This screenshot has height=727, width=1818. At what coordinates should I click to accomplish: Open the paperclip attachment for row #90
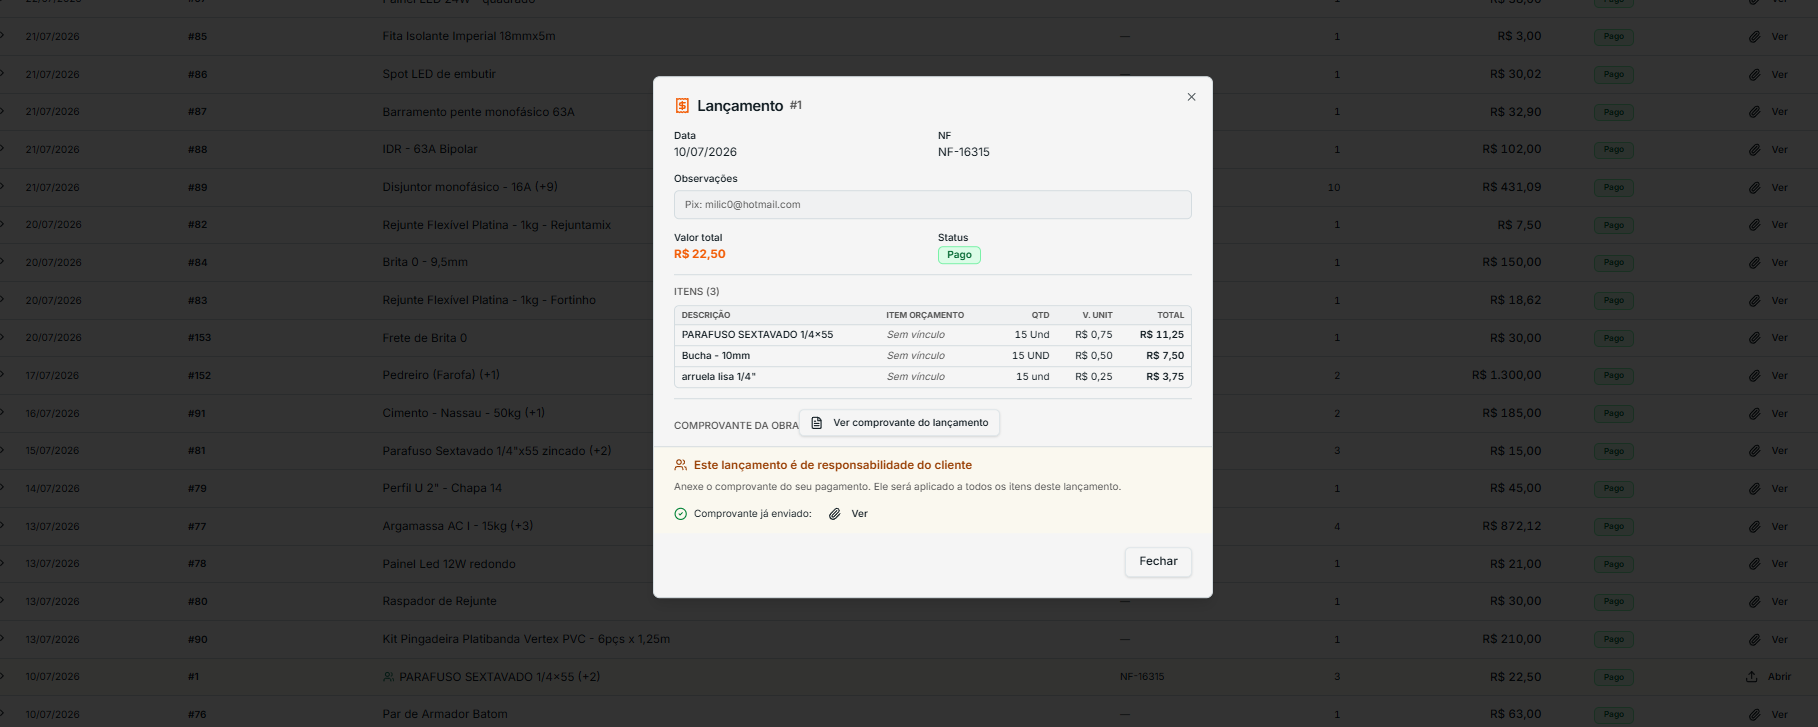click(1768, 640)
